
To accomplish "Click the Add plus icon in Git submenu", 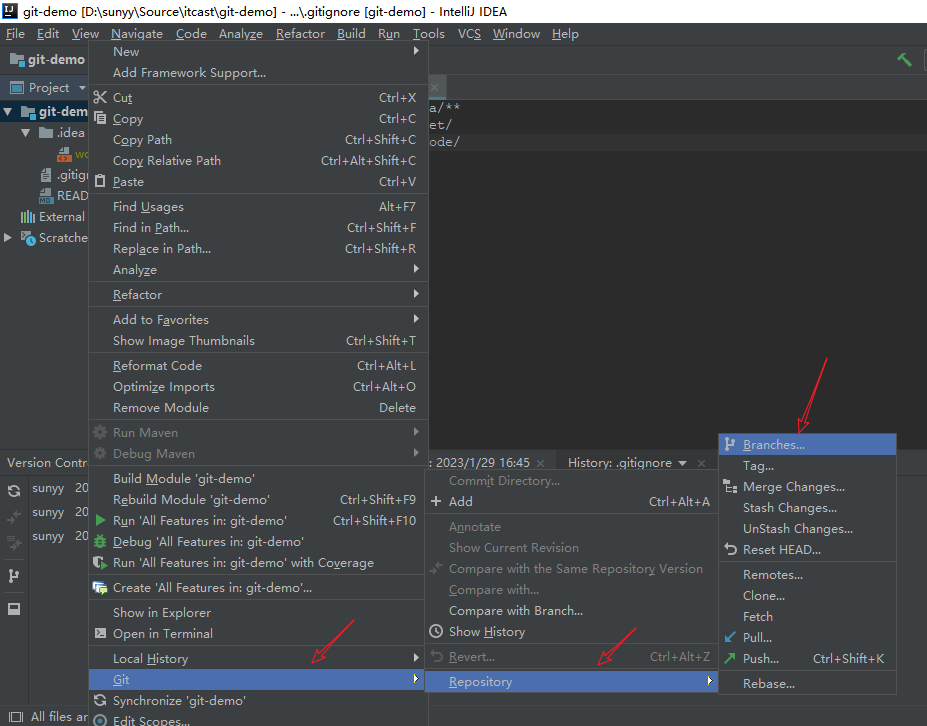I will tap(436, 501).
